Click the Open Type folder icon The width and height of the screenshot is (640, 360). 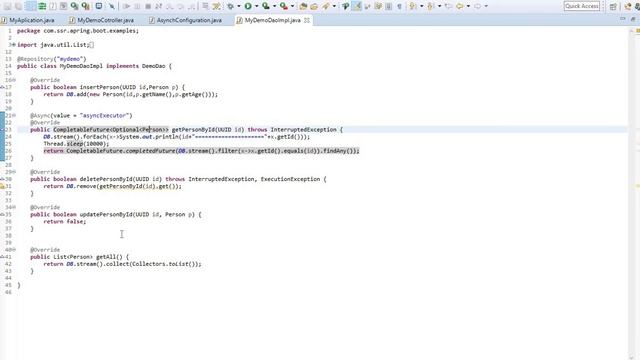(x=314, y=6)
